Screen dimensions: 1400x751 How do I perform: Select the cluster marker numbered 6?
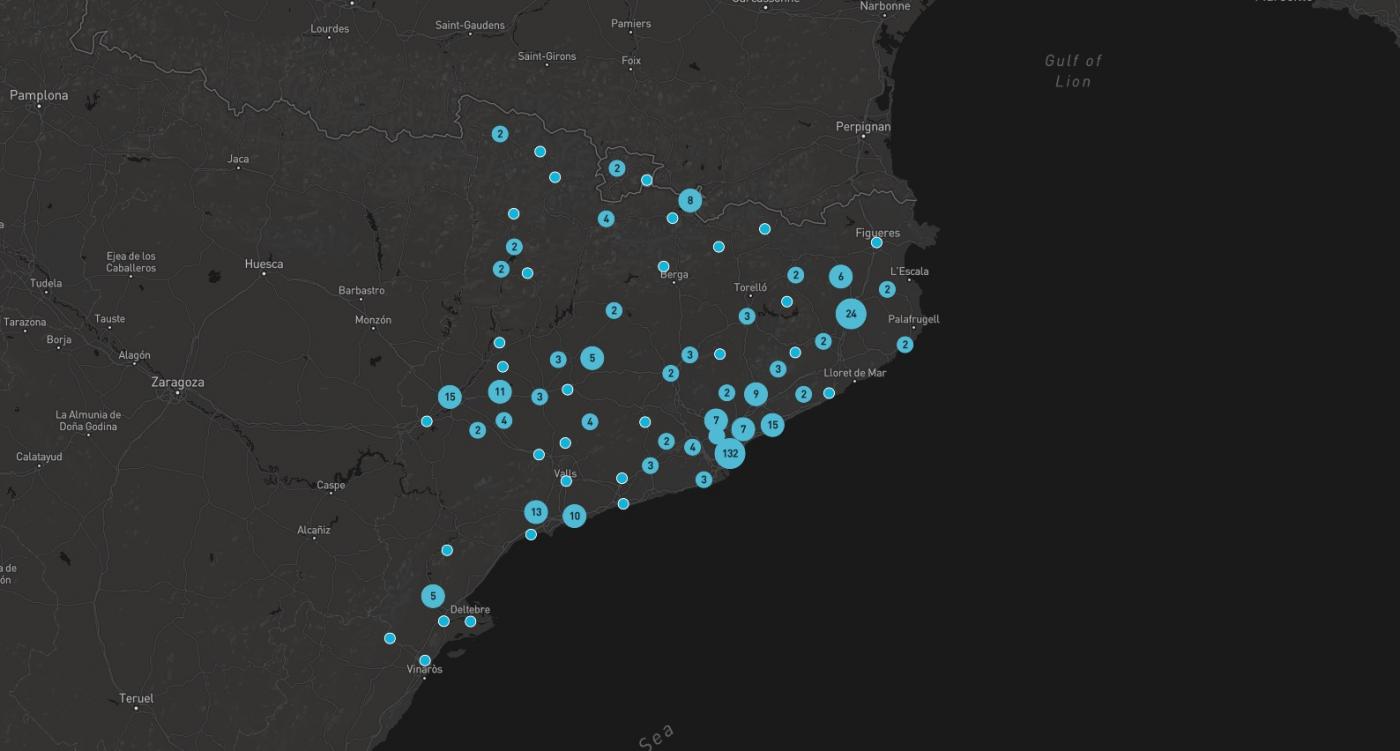(841, 277)
